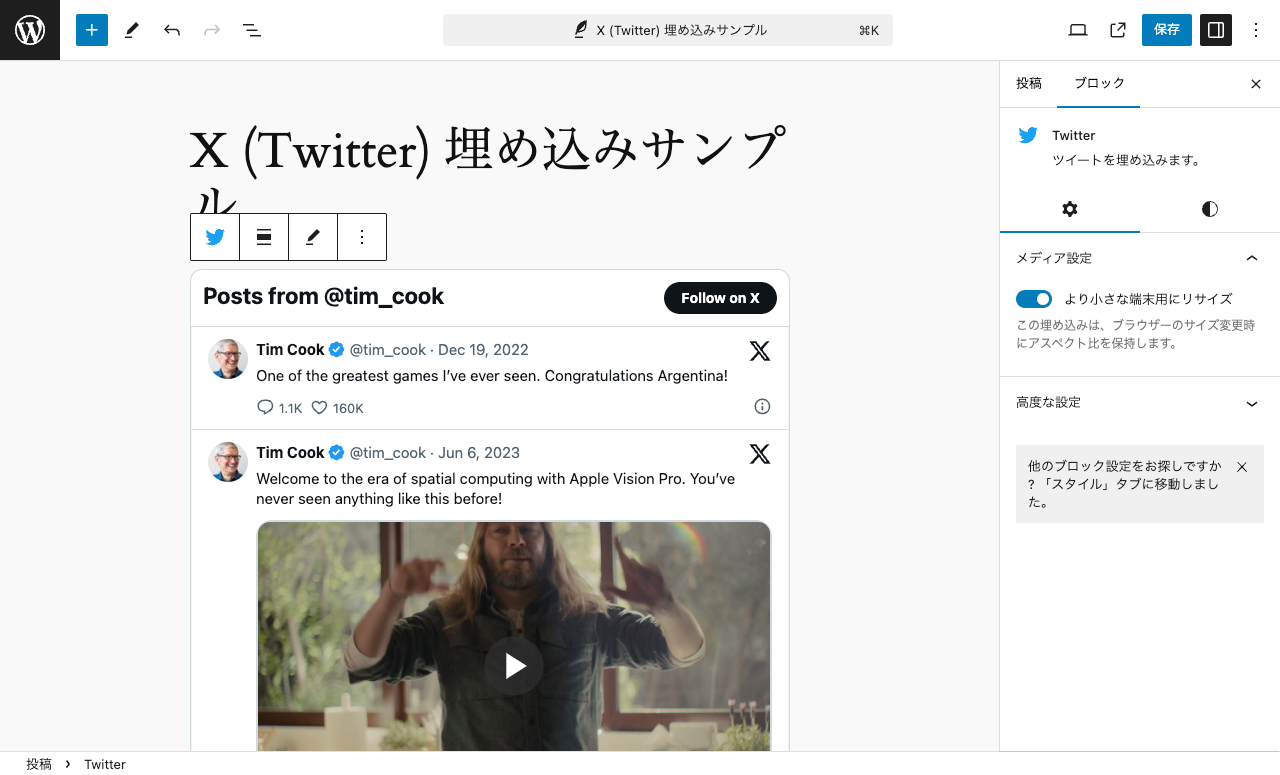
Task: Click the 保存 save button
Action: coord(1167,30)
